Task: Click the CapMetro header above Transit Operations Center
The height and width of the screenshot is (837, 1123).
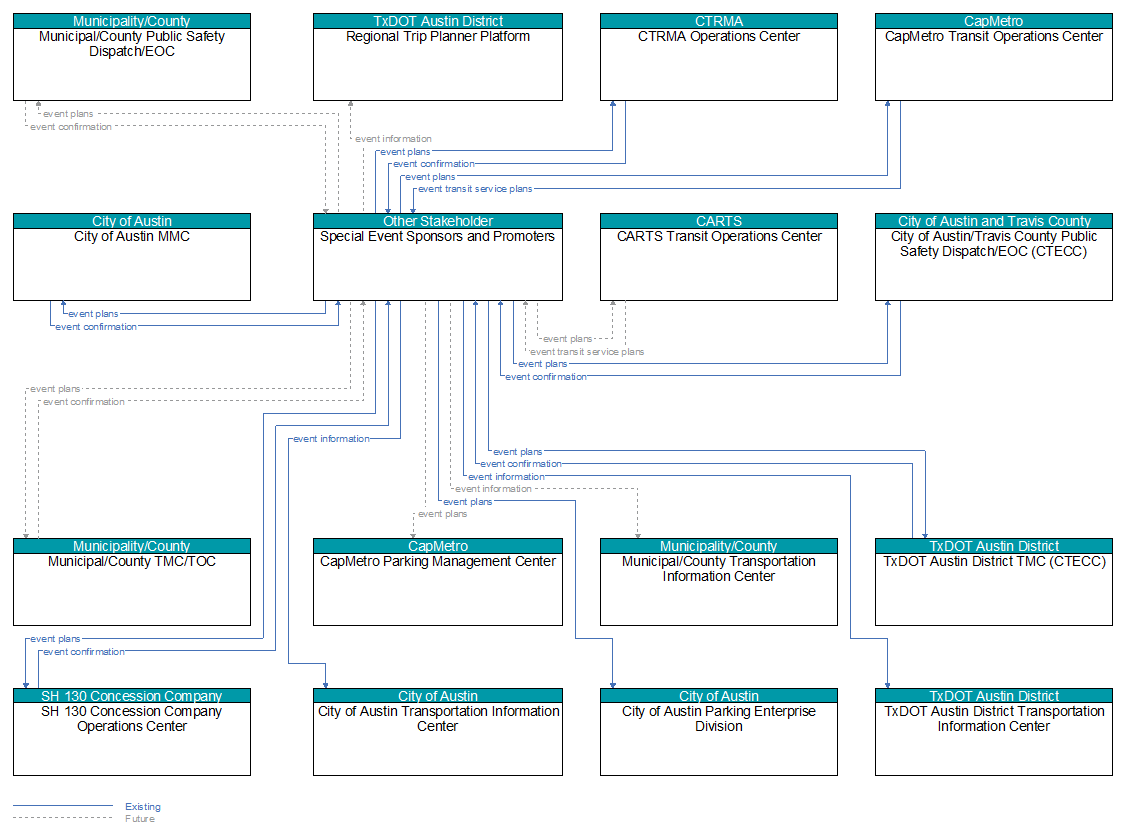Action: [x=993, y=21]
